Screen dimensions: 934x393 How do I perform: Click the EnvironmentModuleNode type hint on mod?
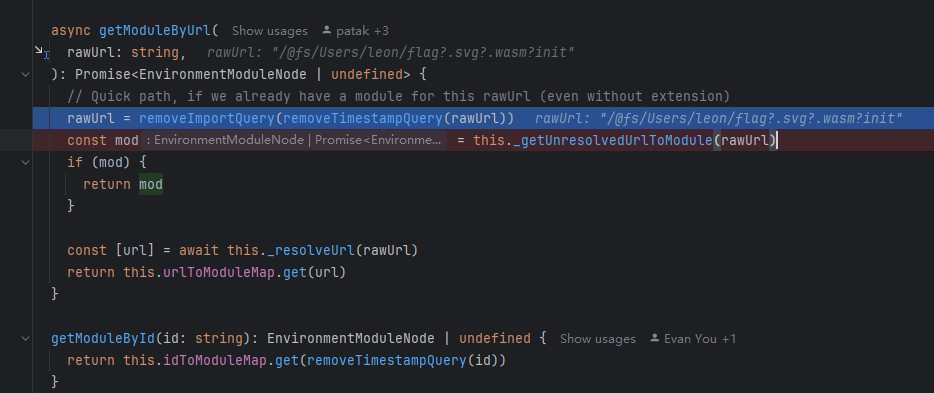click(292, 141)
